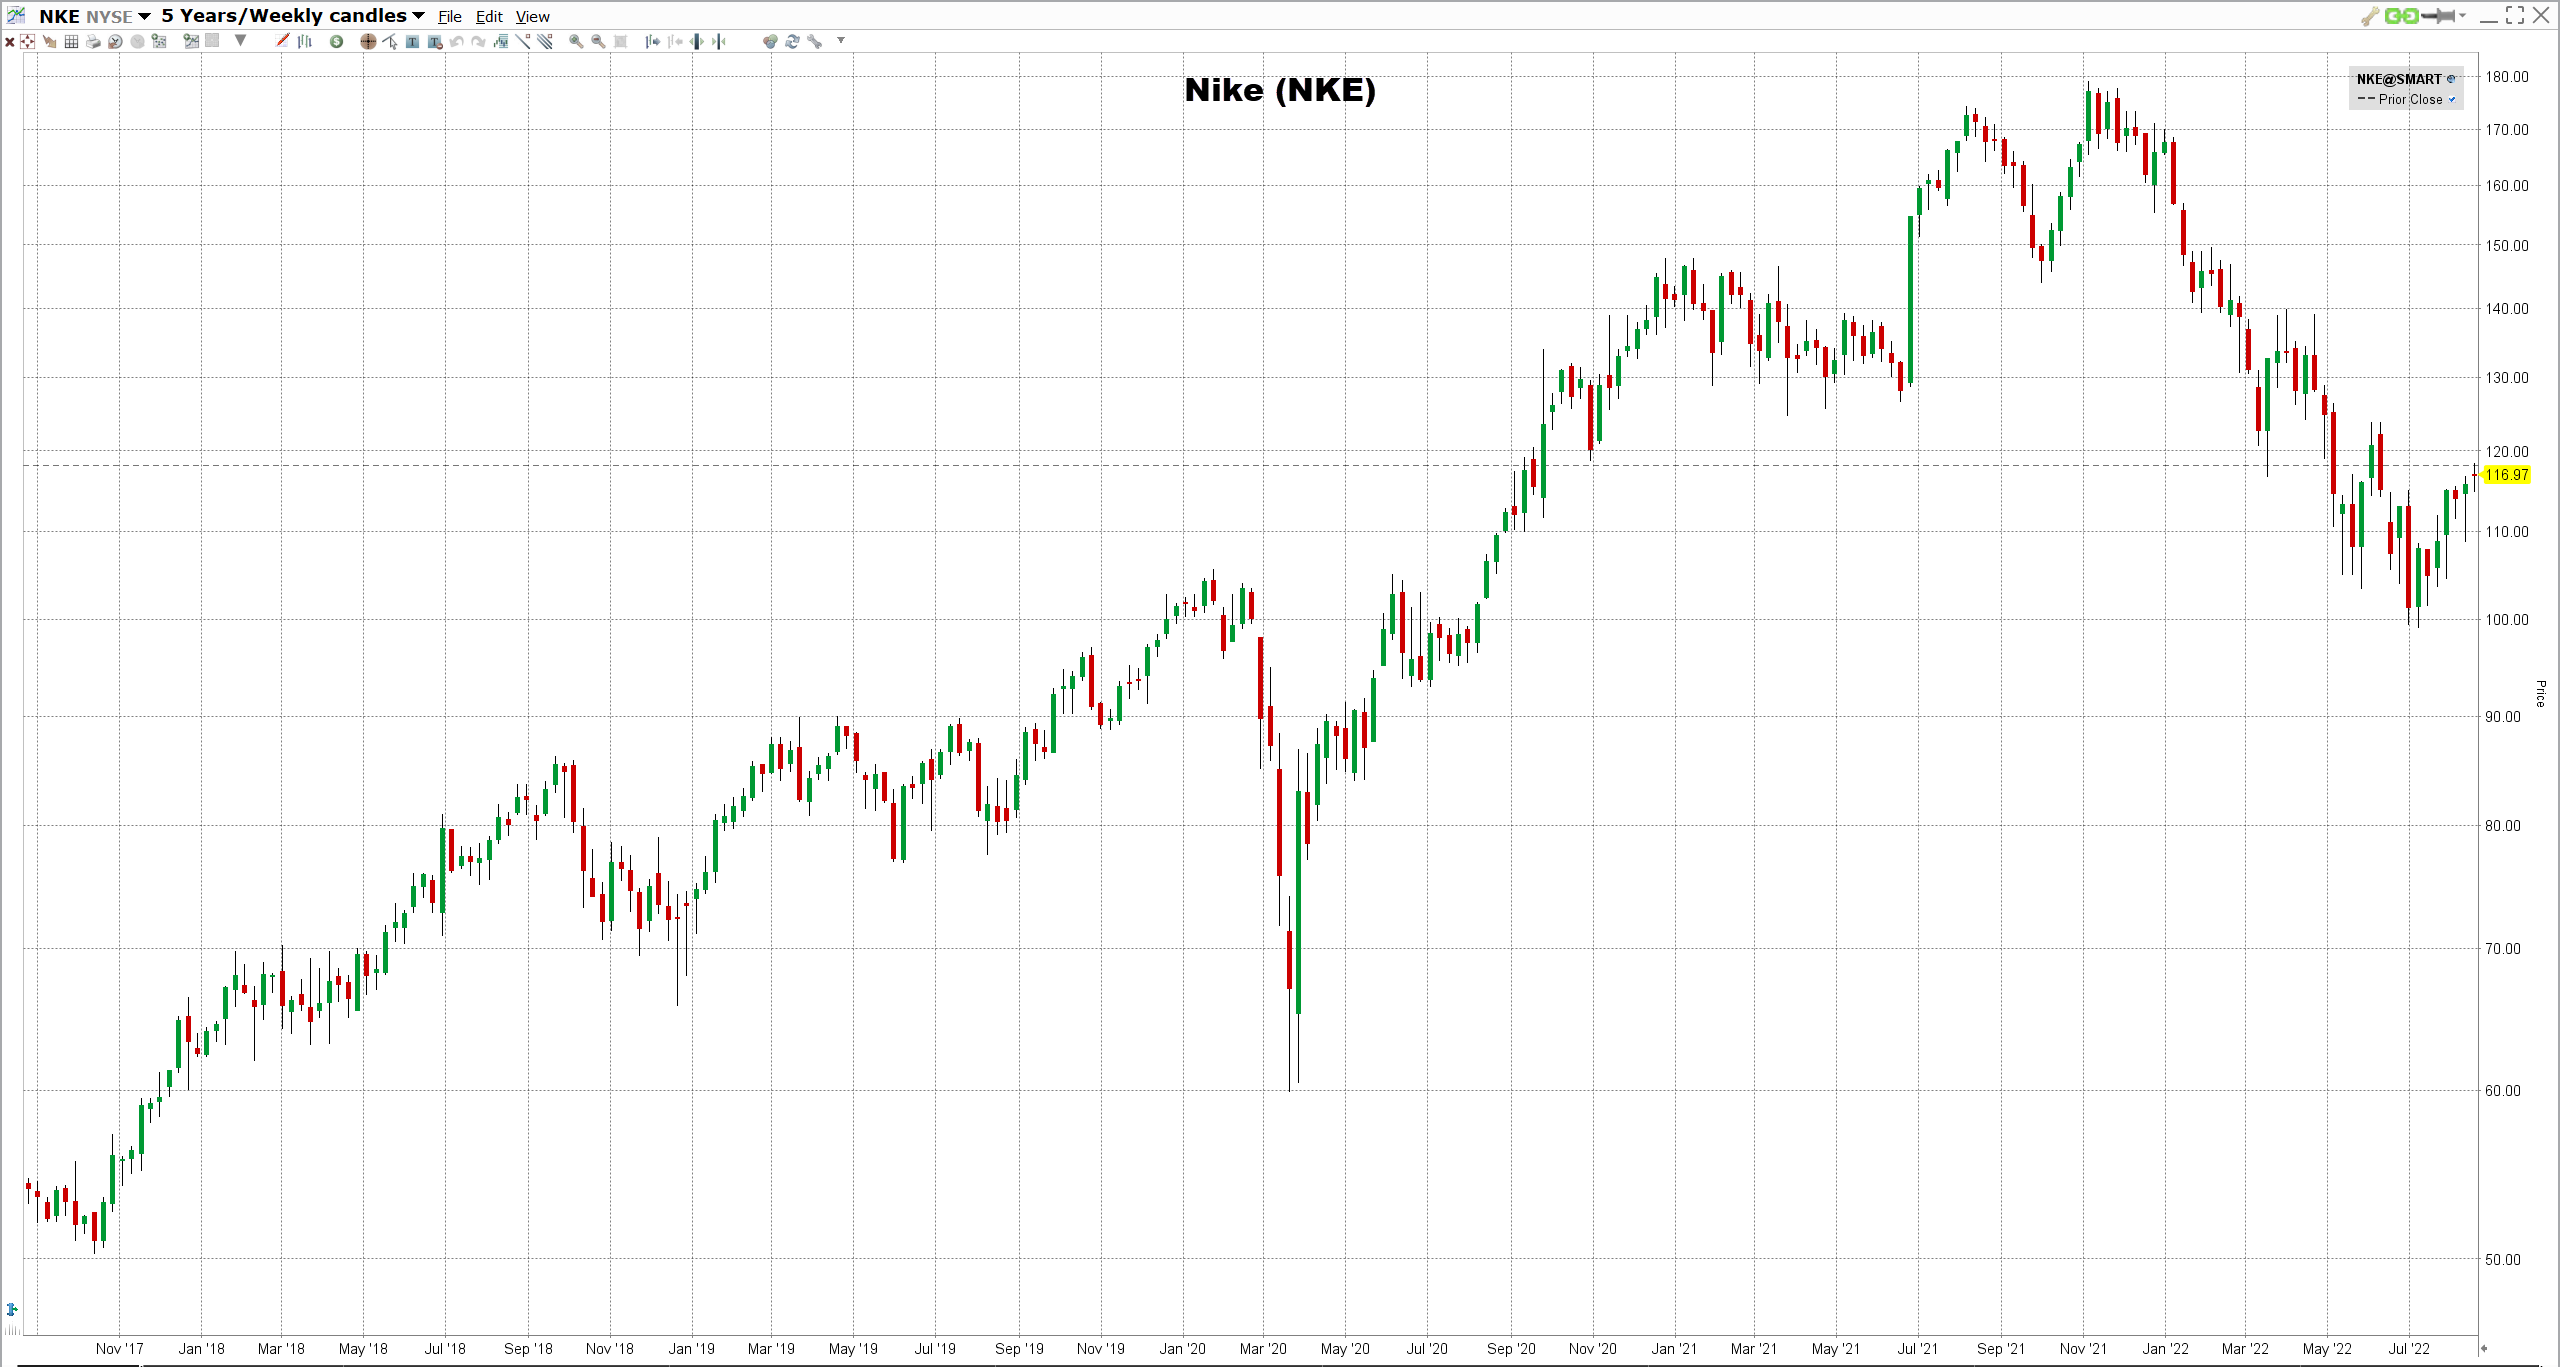Select the parallel lines channel tool

(545, 41)
